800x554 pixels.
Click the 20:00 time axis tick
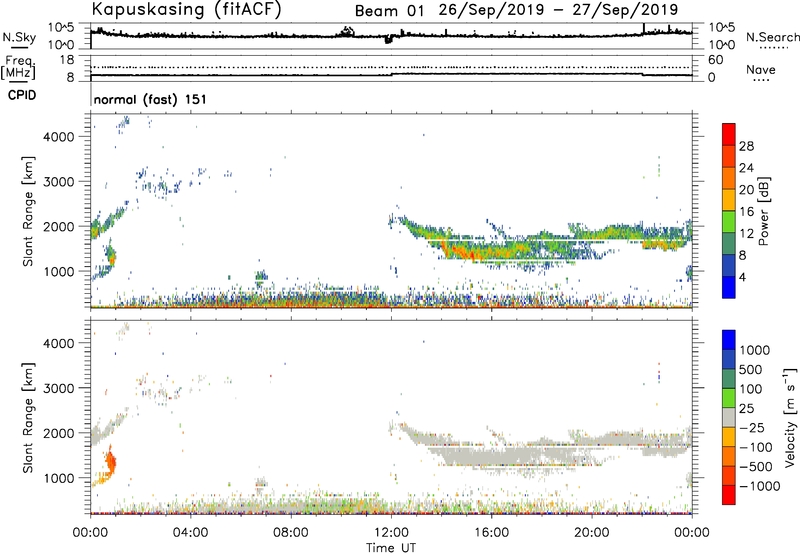point(591,533)
